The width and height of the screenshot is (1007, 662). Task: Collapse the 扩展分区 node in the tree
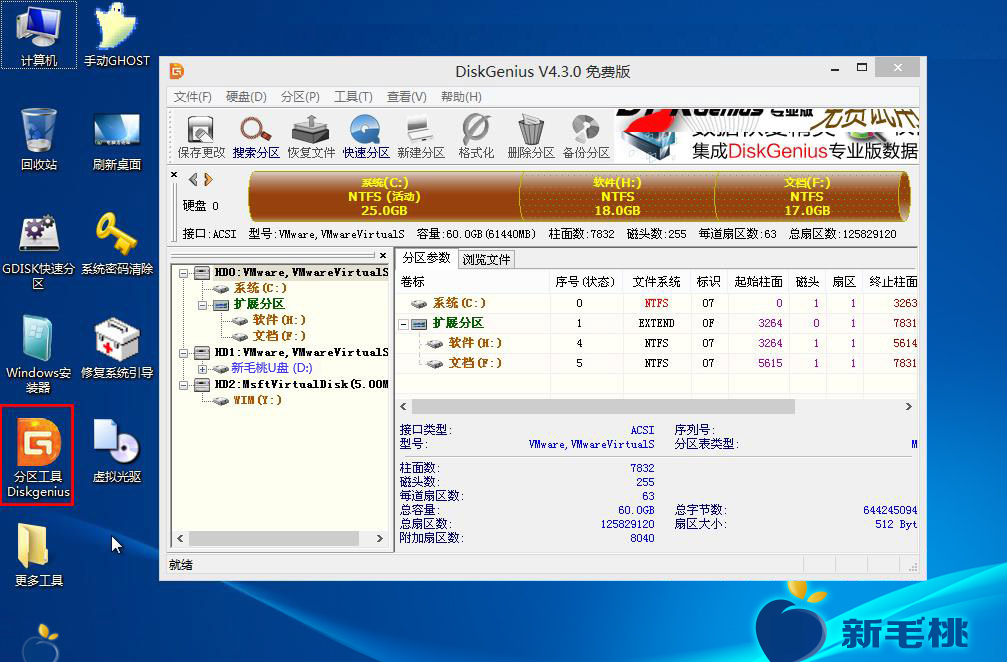[202, 305]
